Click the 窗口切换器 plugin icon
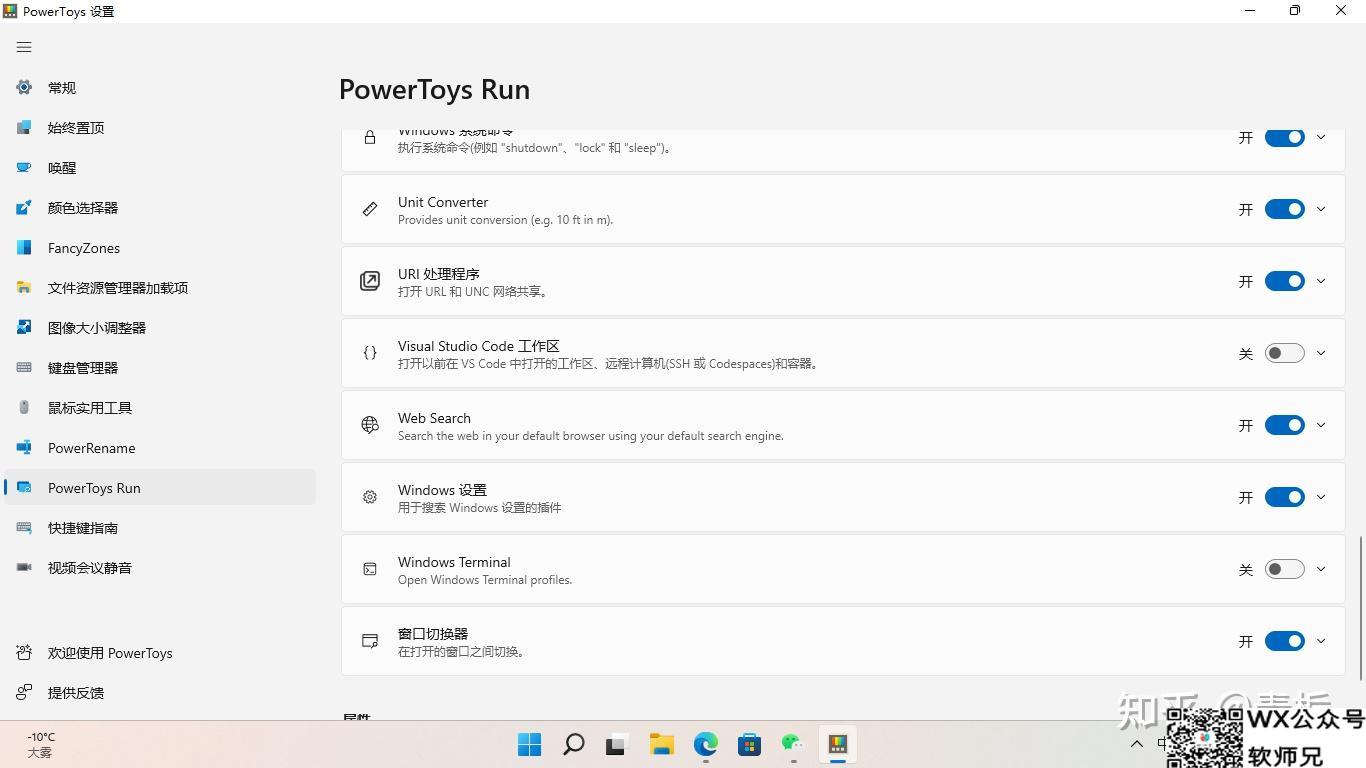The width and height of the screenshot is (1366, 768). pos(370,641)
